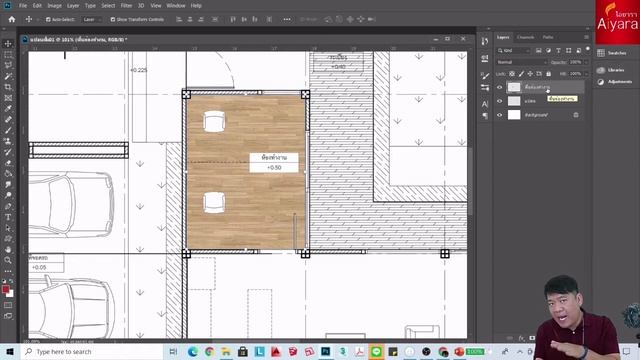Click the white background color swatch
The image size is (640, 360).
tap(10, 294)
